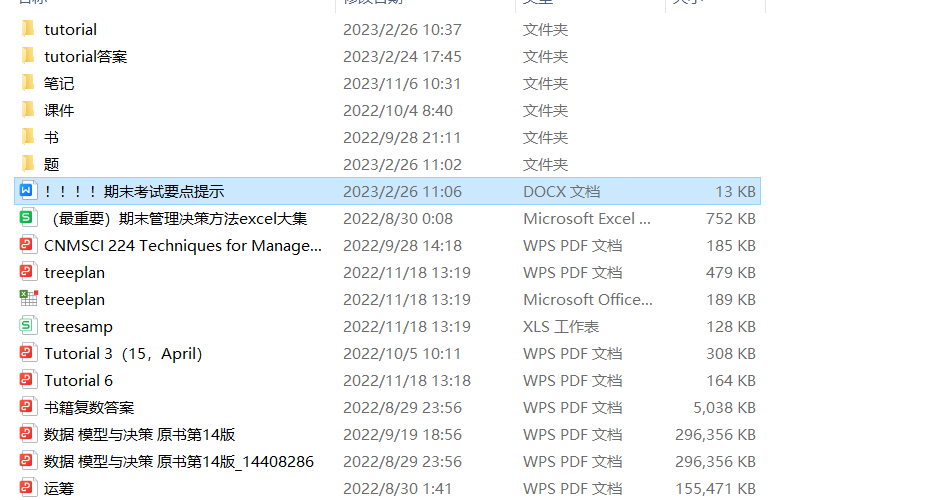Open the tutorial答案 folder name

[85, 57]
